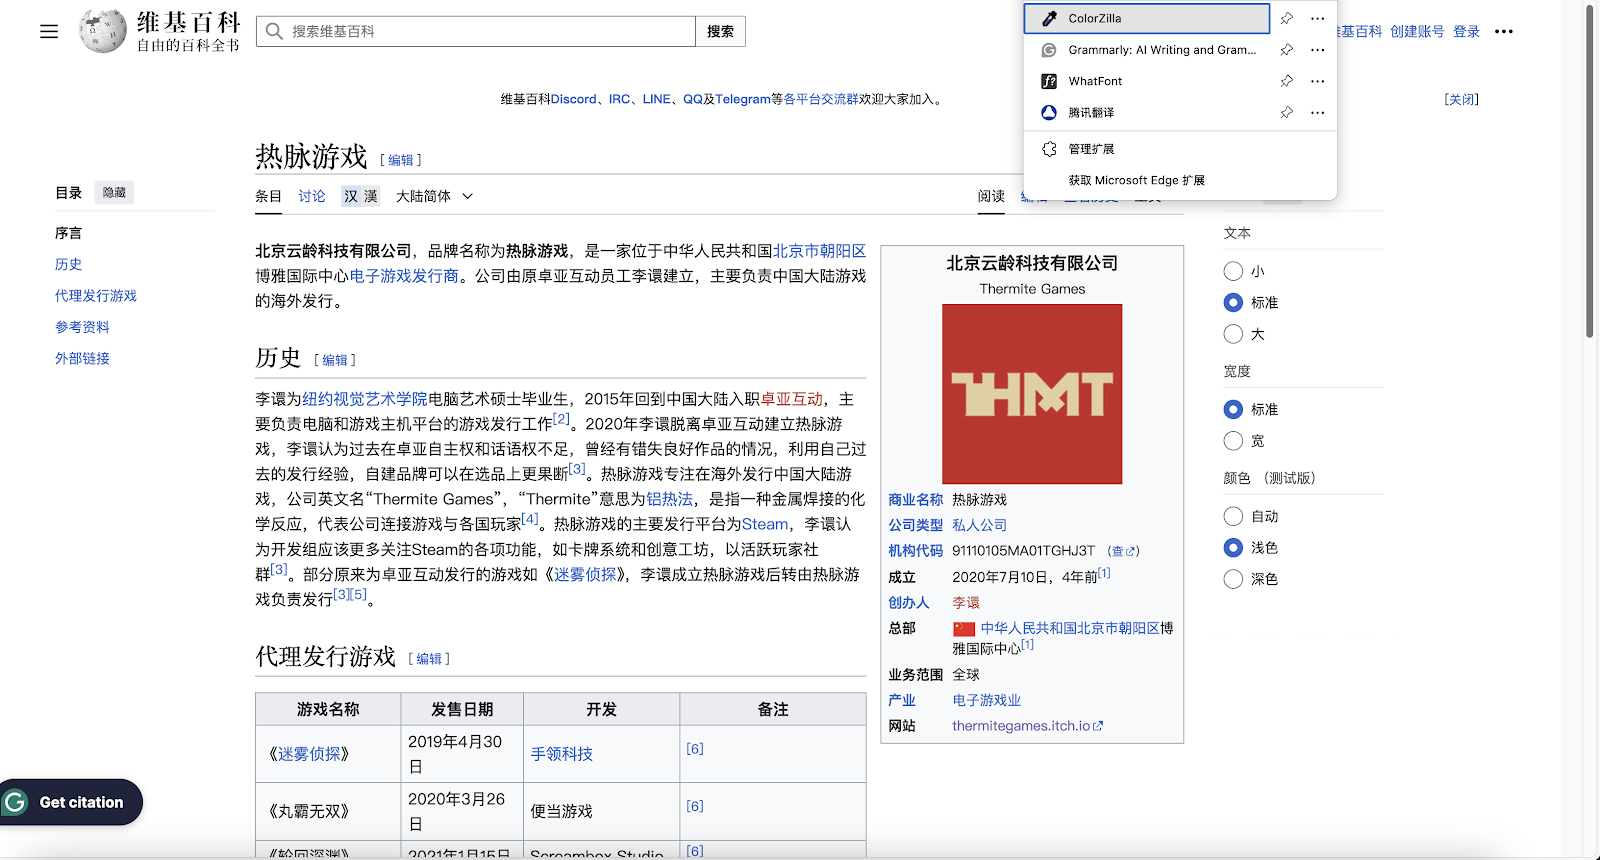Open more options for ColorZilla
This screenshot has width=1600, height=860.
1318,18
